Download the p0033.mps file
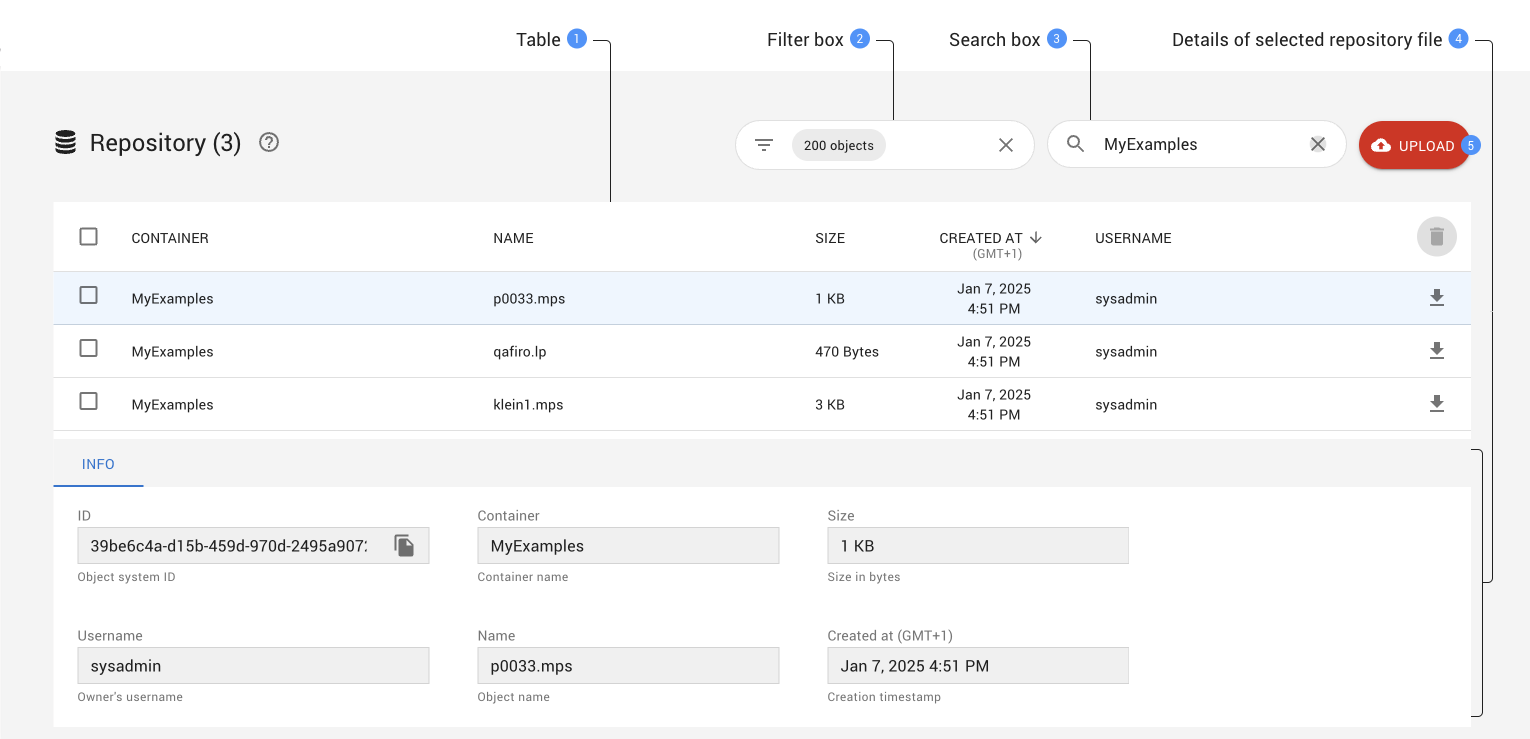The image size is (1530, 739). point(1436,298)
